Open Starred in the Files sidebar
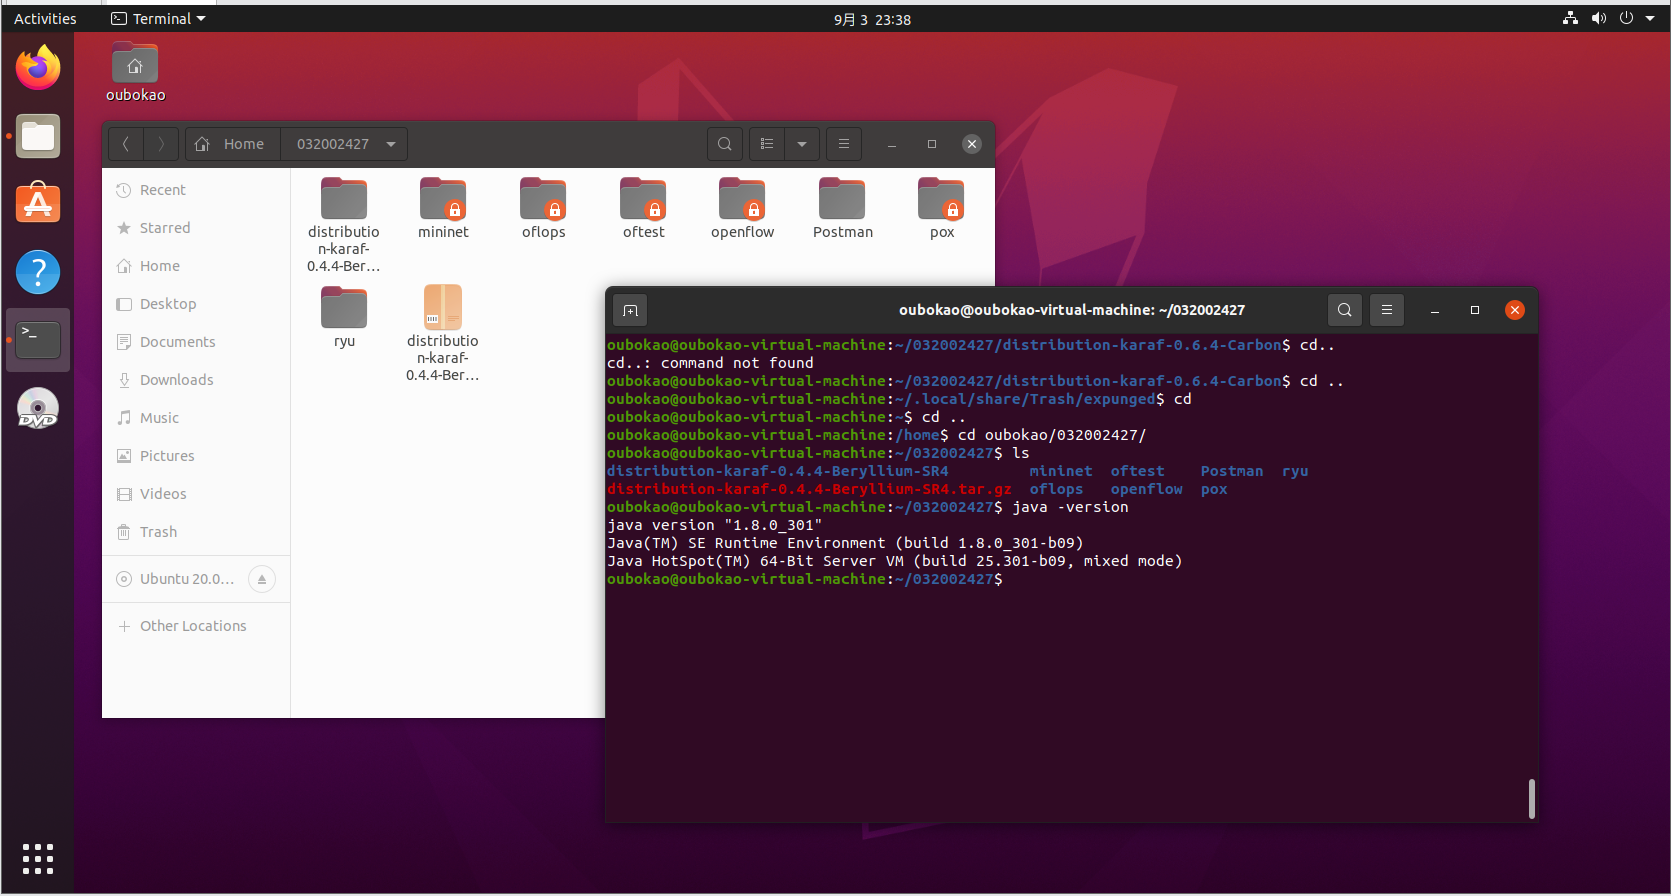Image resolution: width=1671 pixels, height=896 pixels. click(x=196, y=228)
